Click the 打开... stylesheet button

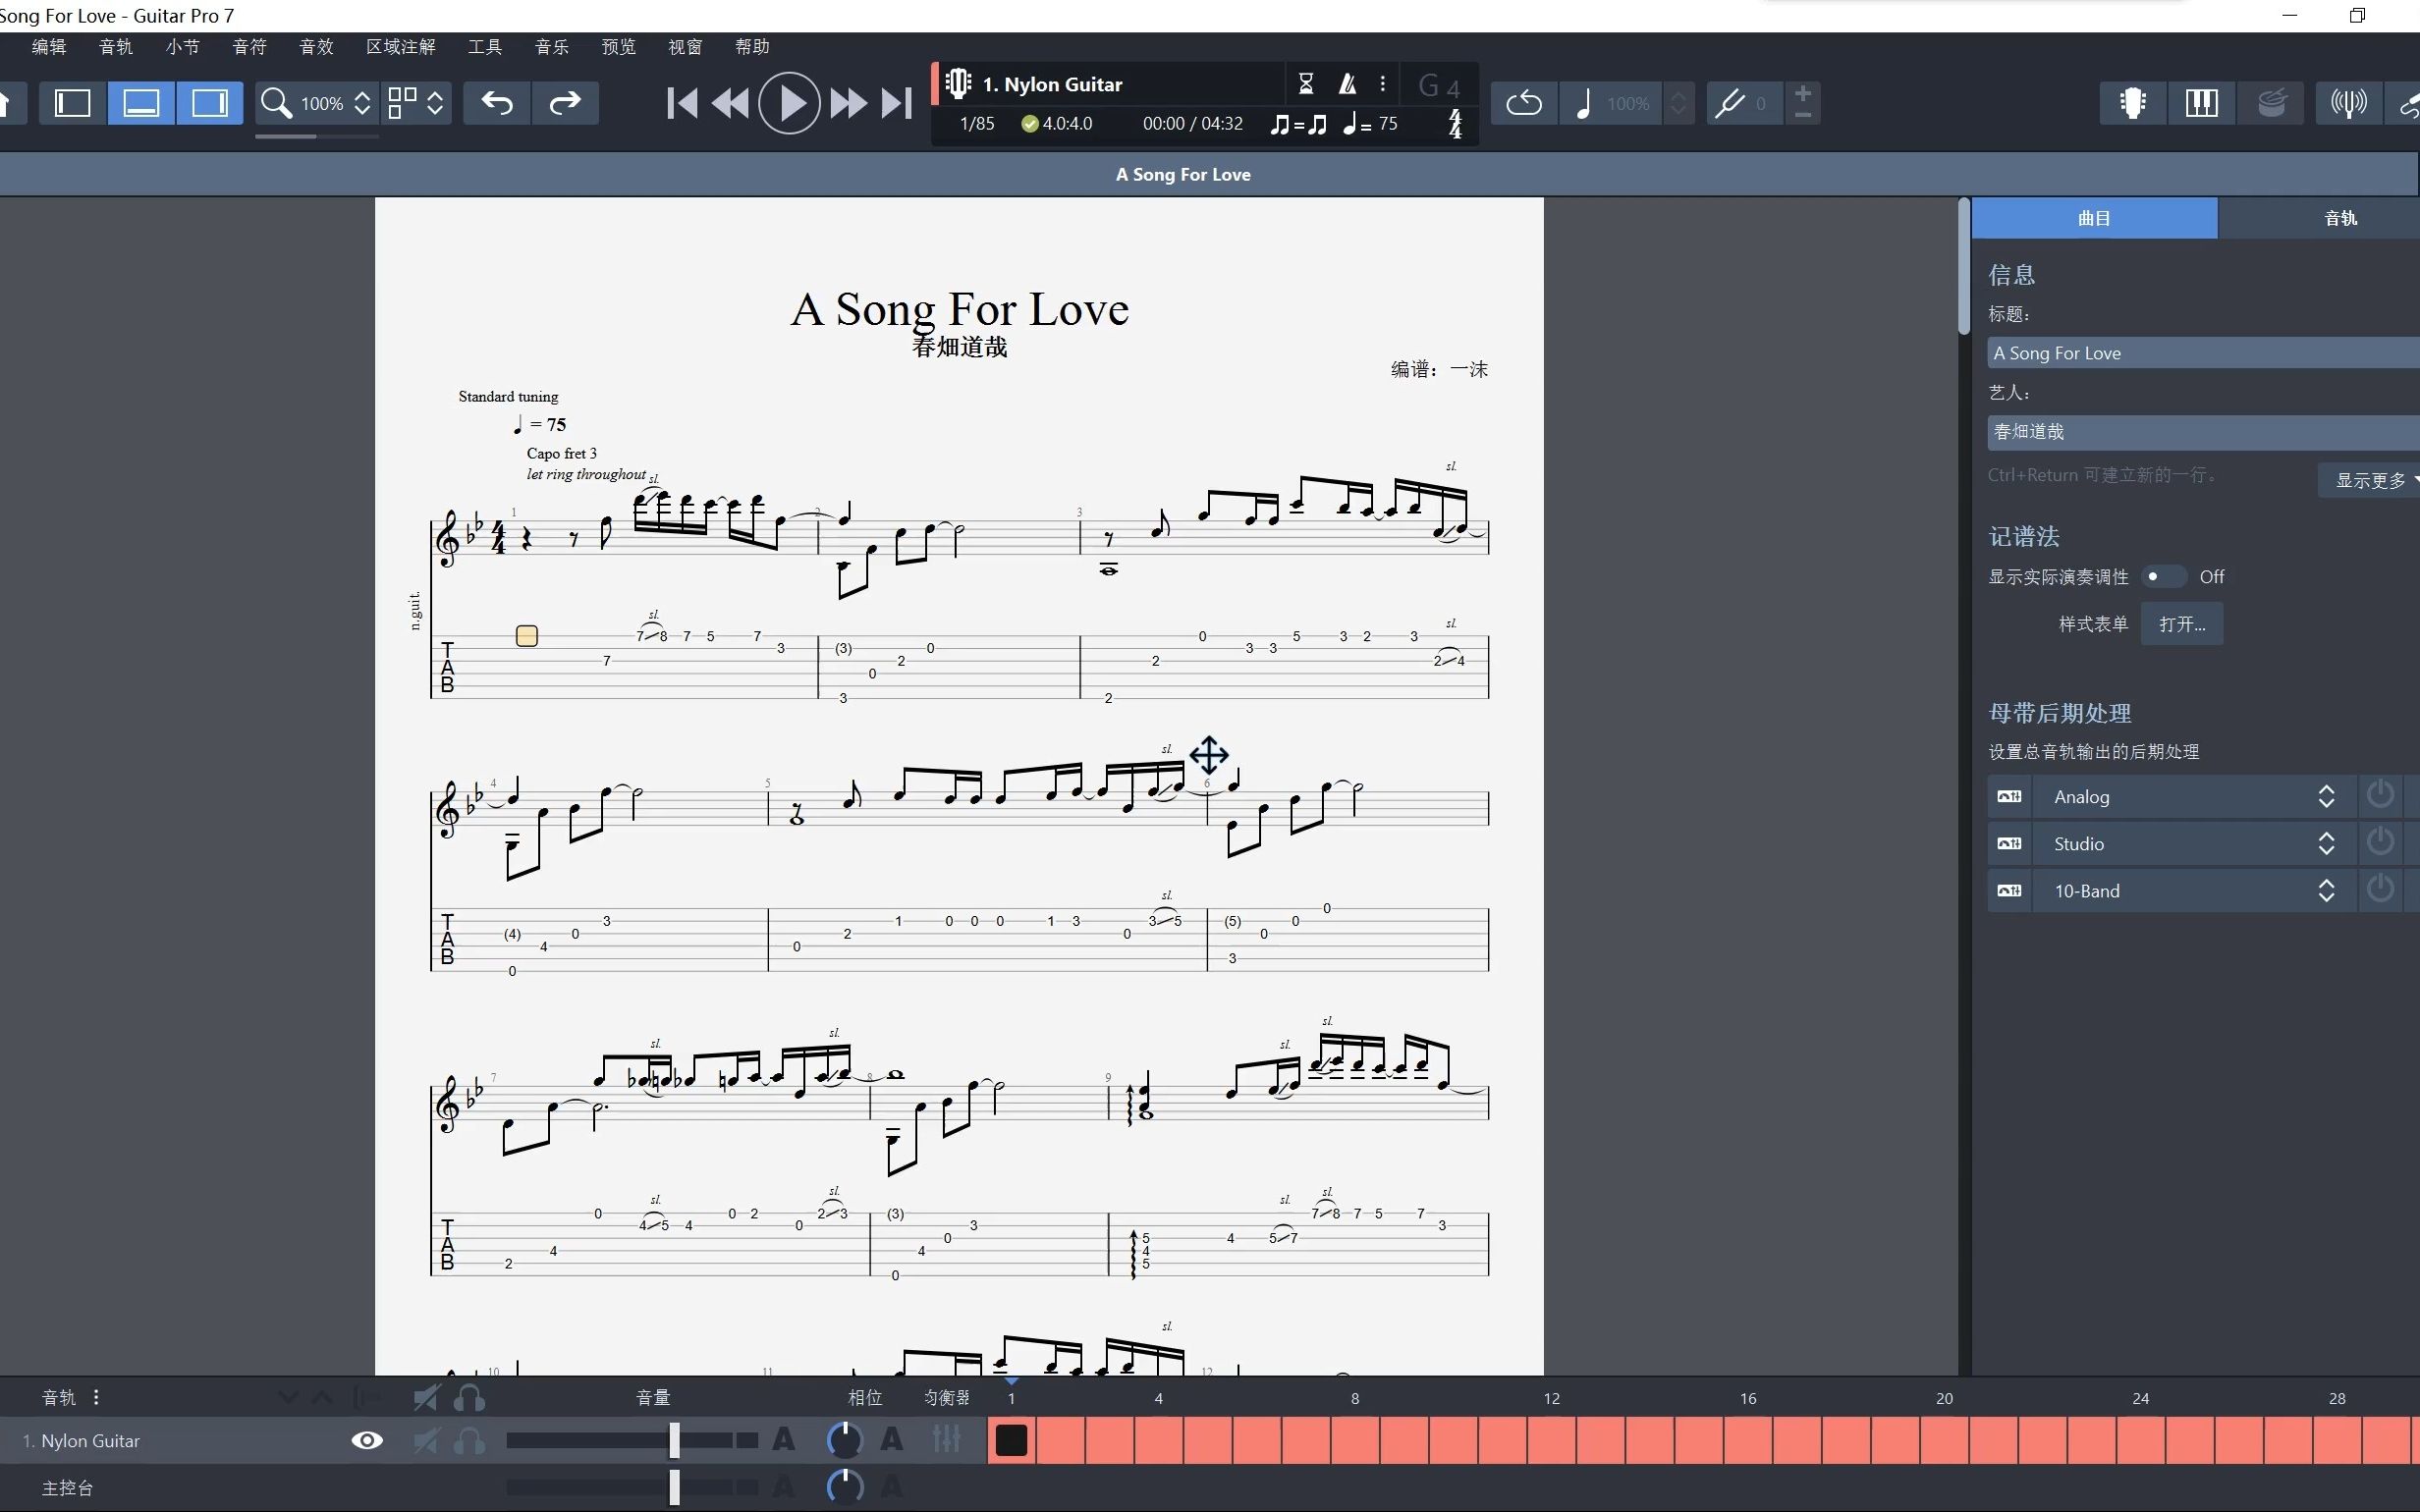(2182, 624)
